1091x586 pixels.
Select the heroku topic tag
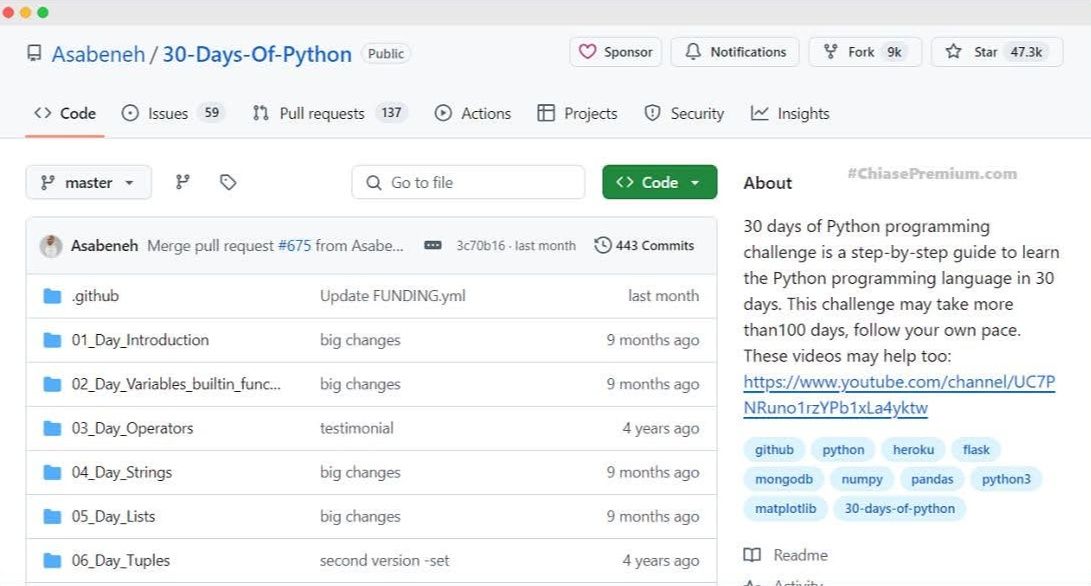tap(913, 450)
